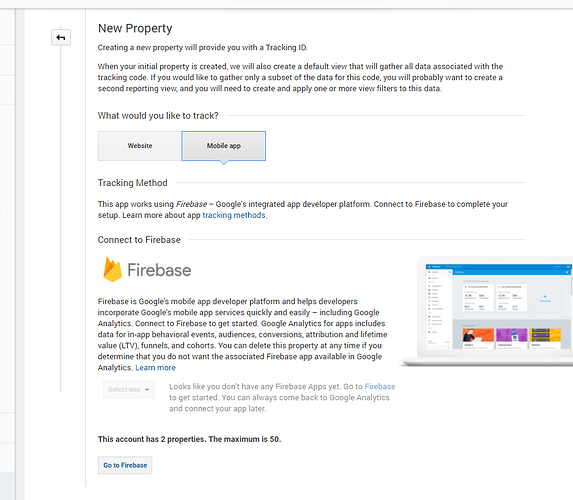
Task: Click the orange card in laptop preview
Action: pyautogui.click(x=478, y=335)
